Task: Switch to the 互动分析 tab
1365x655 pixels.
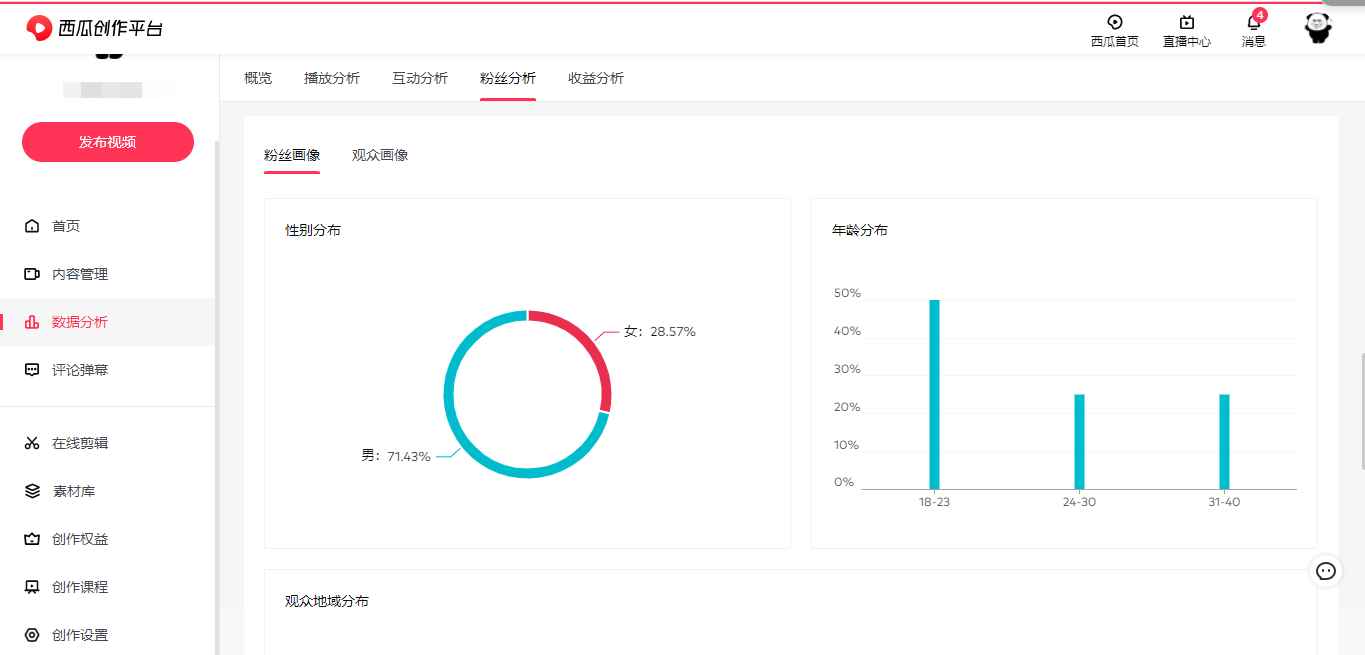Action: tap(420, 78)
